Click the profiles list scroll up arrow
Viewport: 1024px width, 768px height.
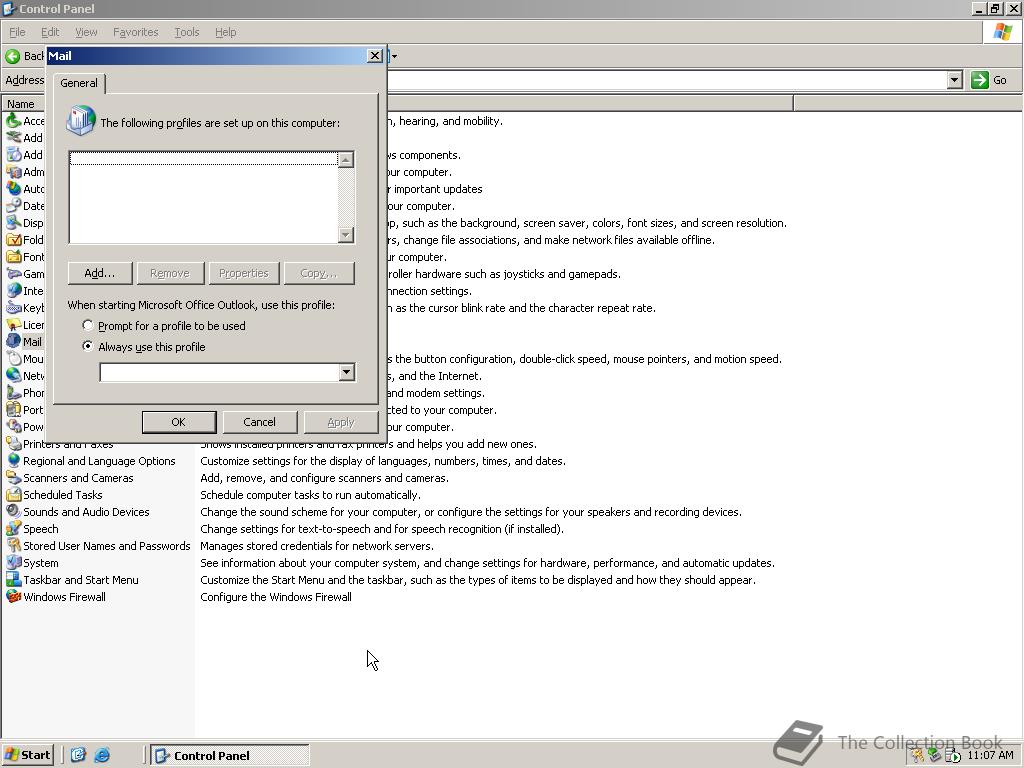(x=346, y=159)
